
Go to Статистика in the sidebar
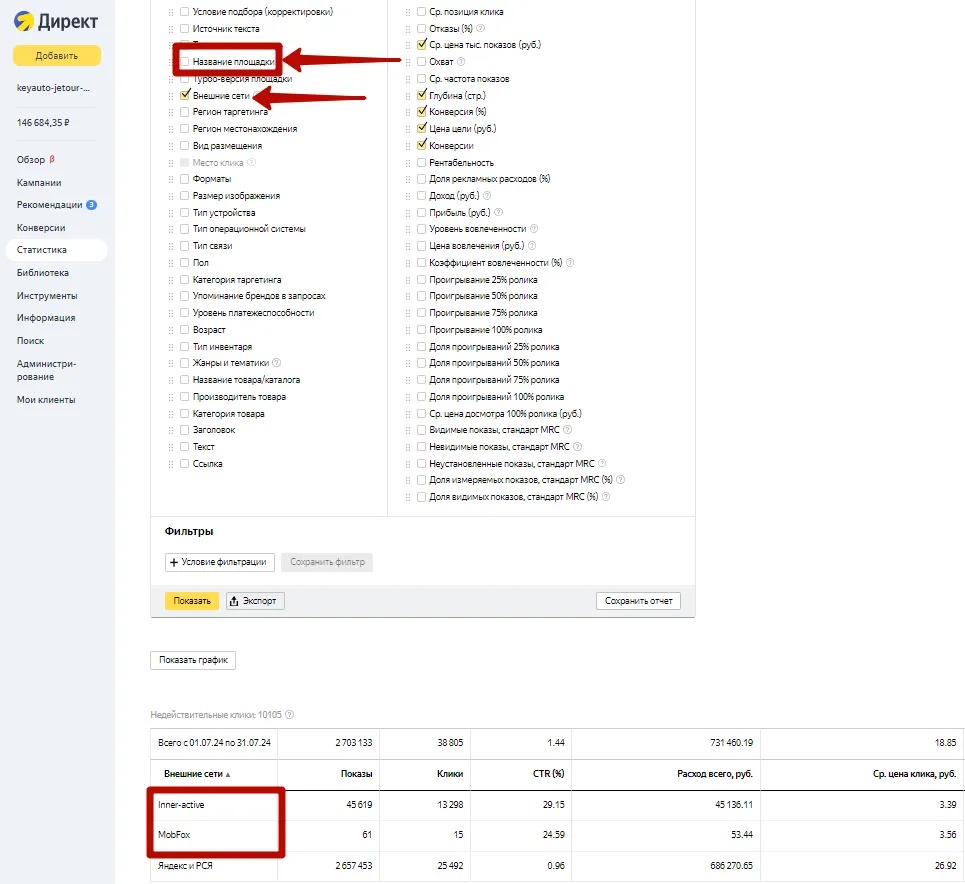42,250
